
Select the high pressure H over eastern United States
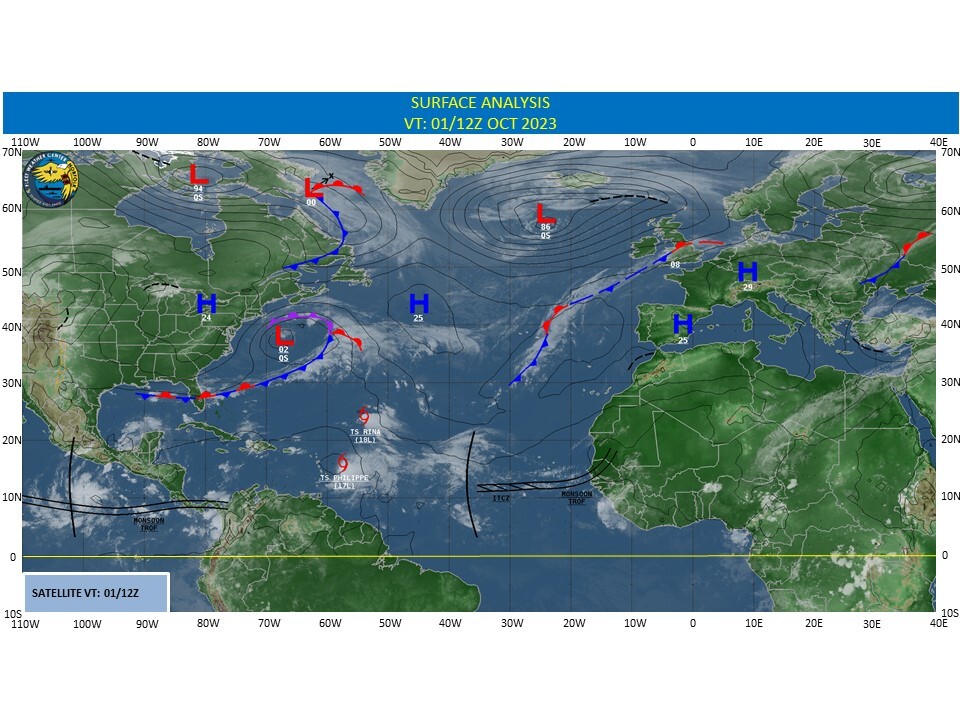[x=206, y=303]
